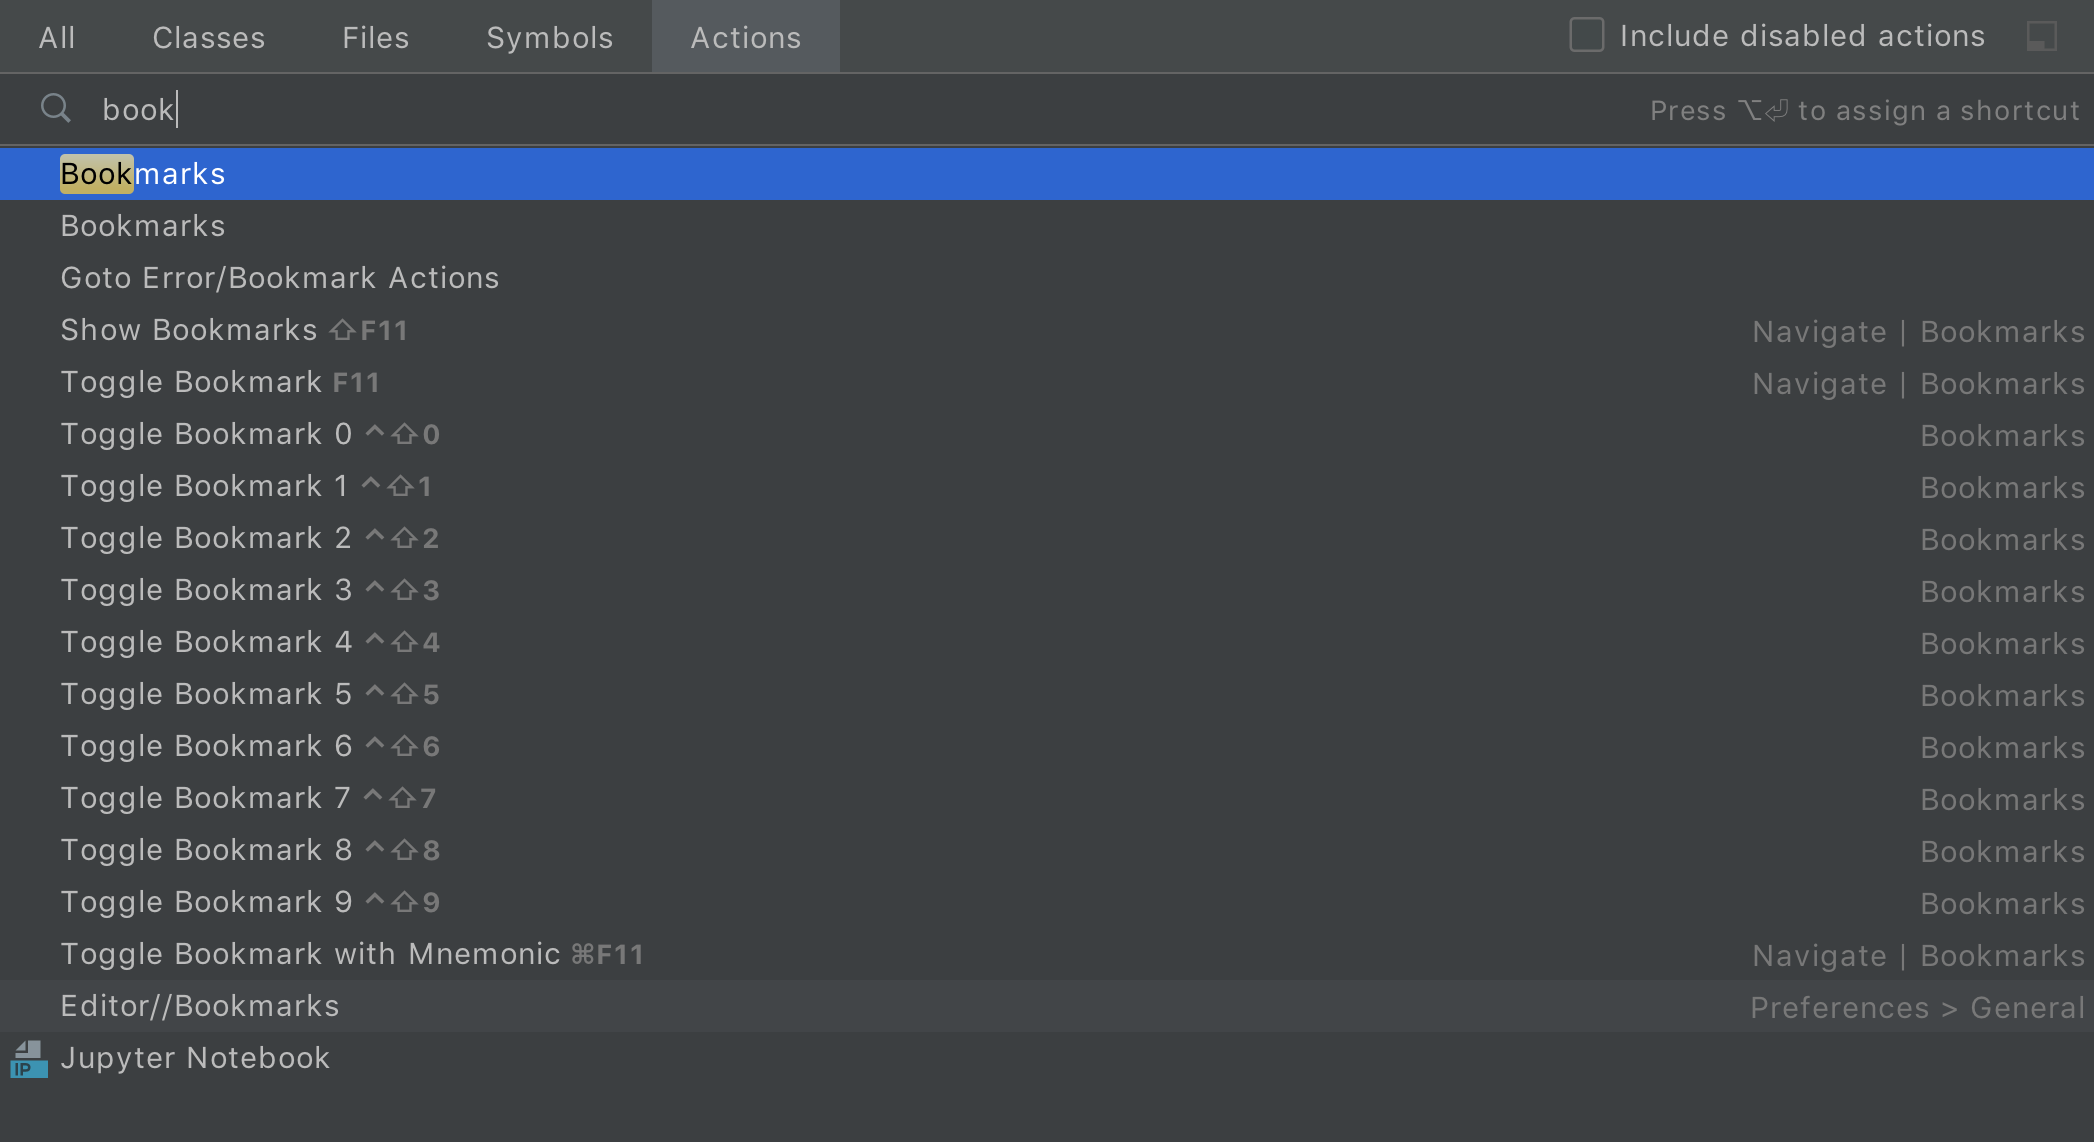2094x1142 pixels.
Task: Select Toggle Bookmark F11 action
Action: (x=191, y=382)
